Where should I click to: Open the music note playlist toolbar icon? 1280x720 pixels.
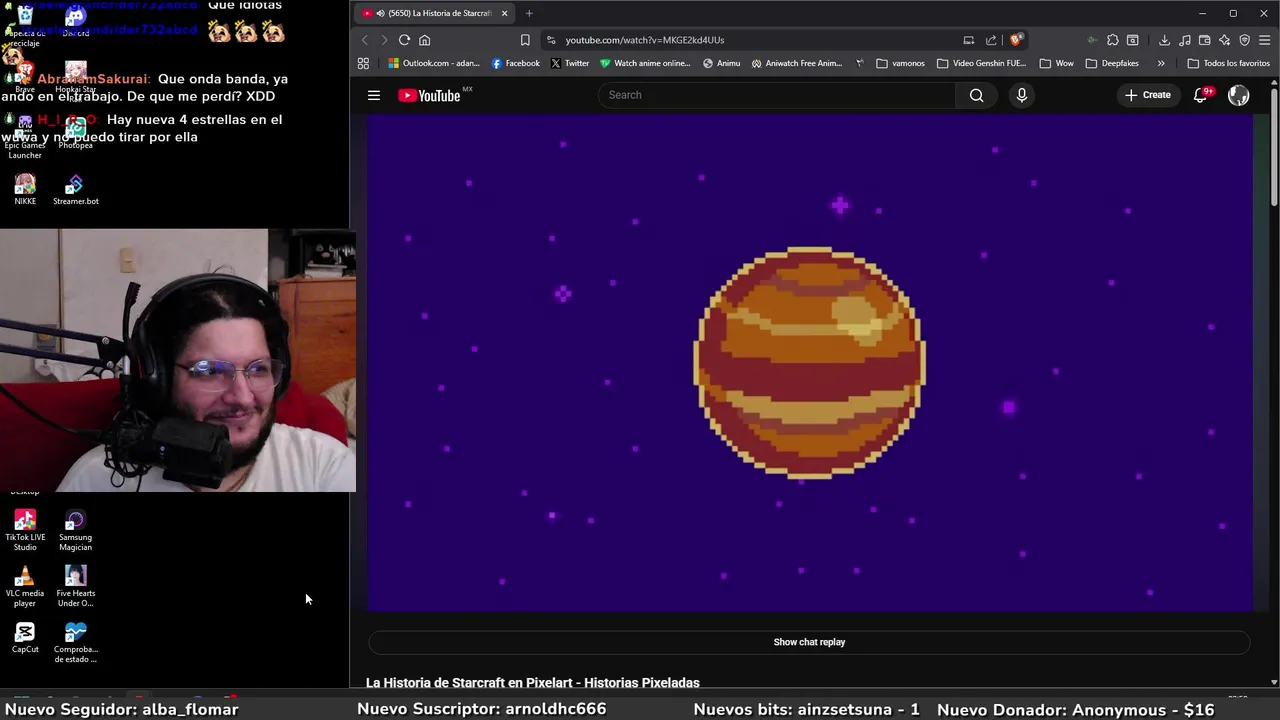tap(1185, 40)
